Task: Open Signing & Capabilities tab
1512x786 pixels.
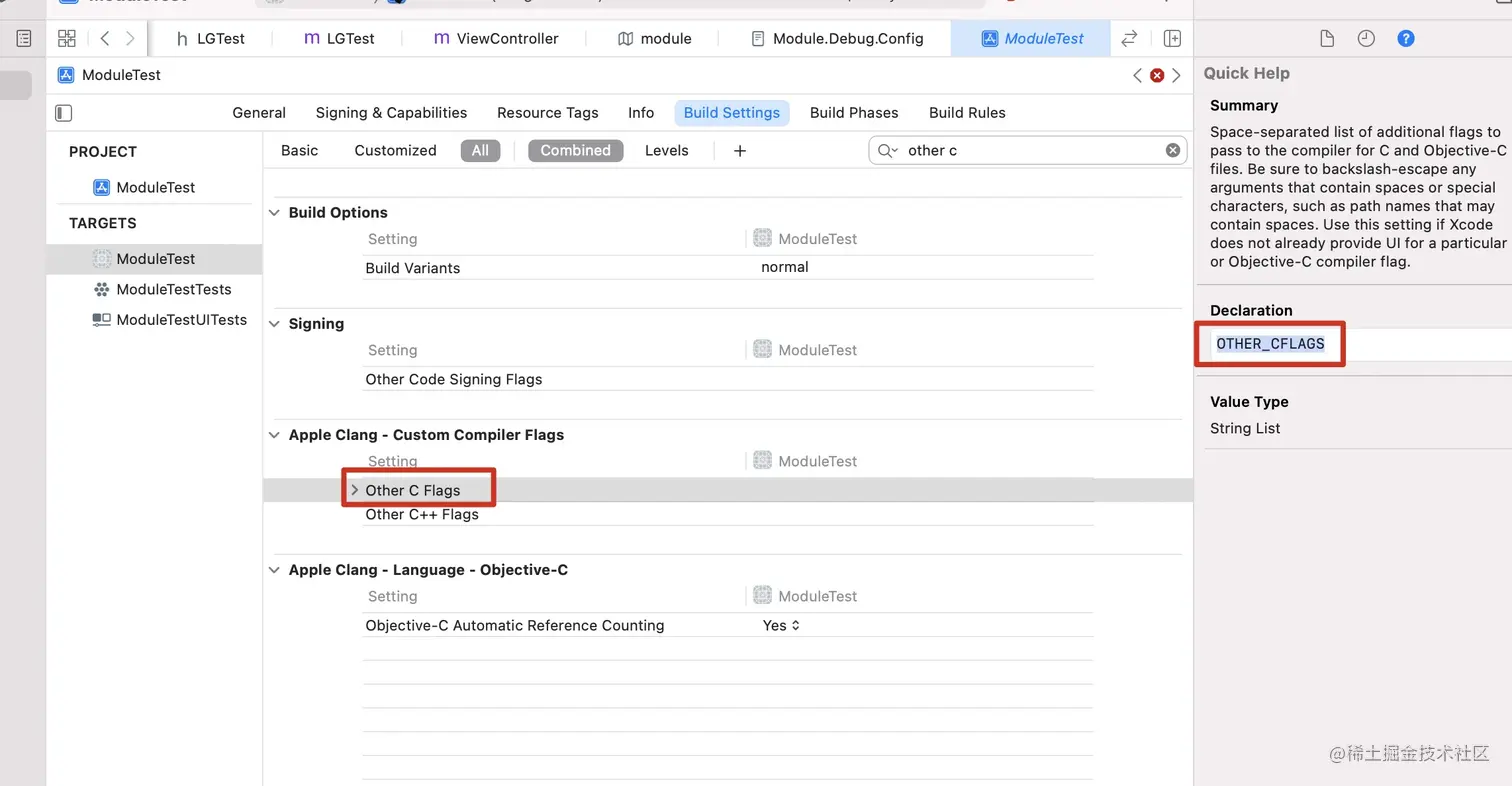Action: (391, 113)
